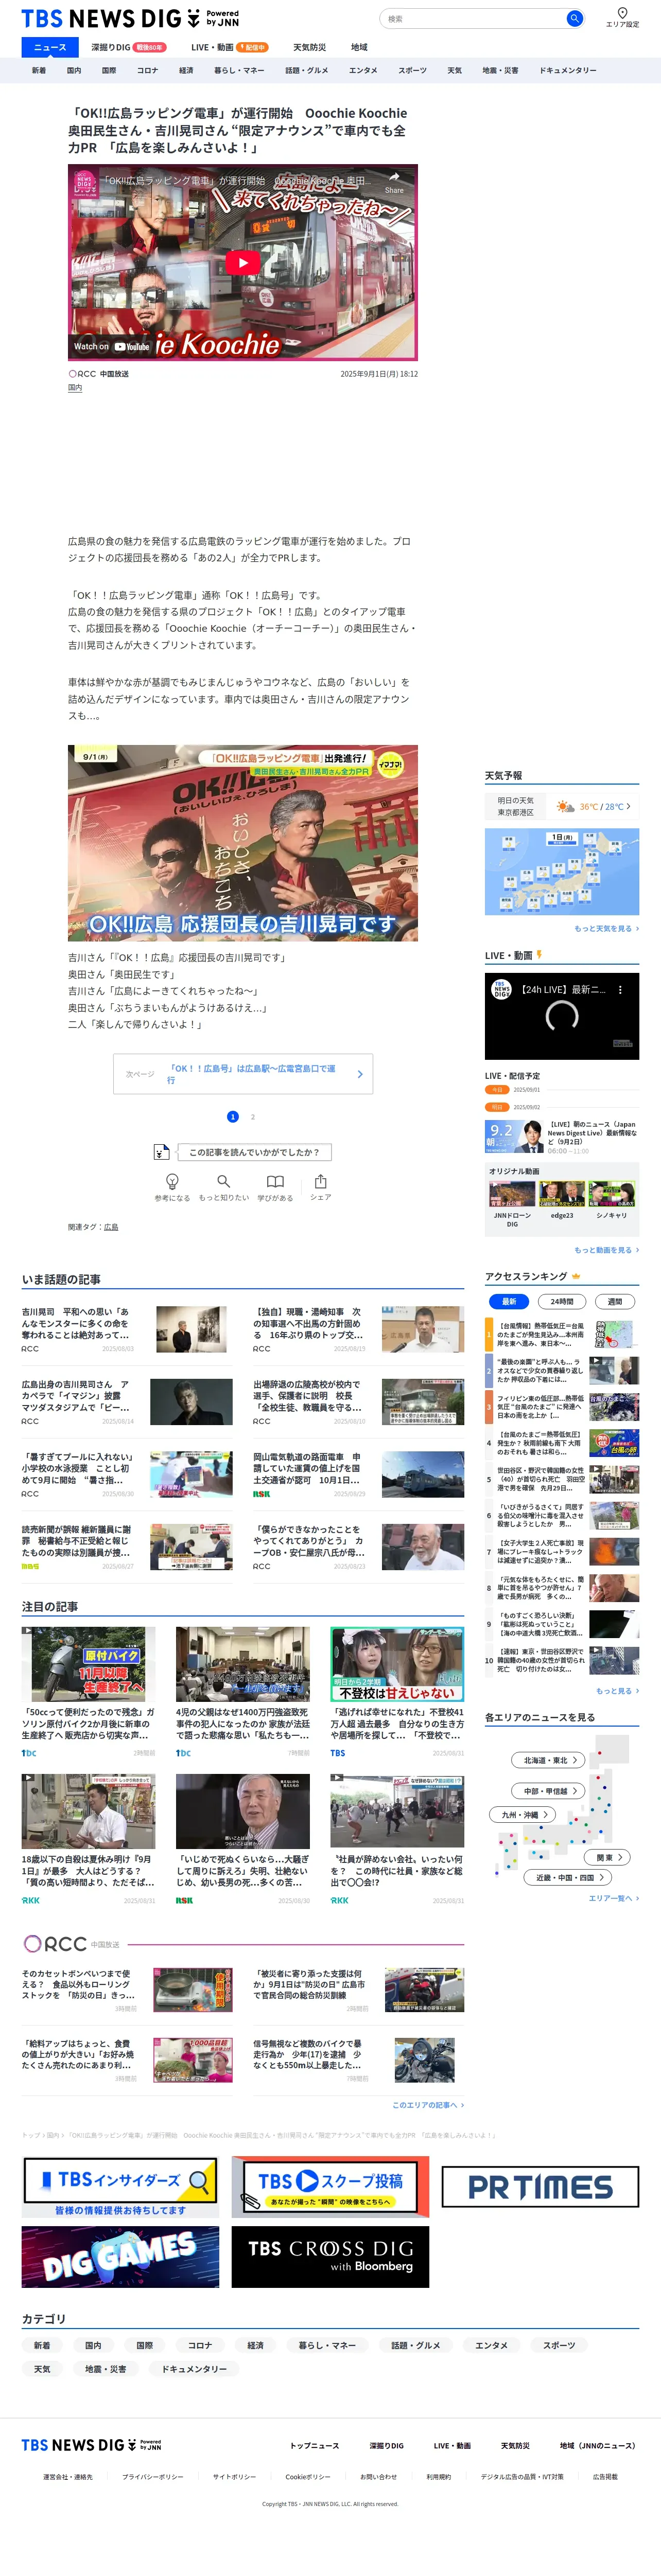The image size is (661, 2576).
Task: Click inside the 検索 search field
Action: coord(472,18)
